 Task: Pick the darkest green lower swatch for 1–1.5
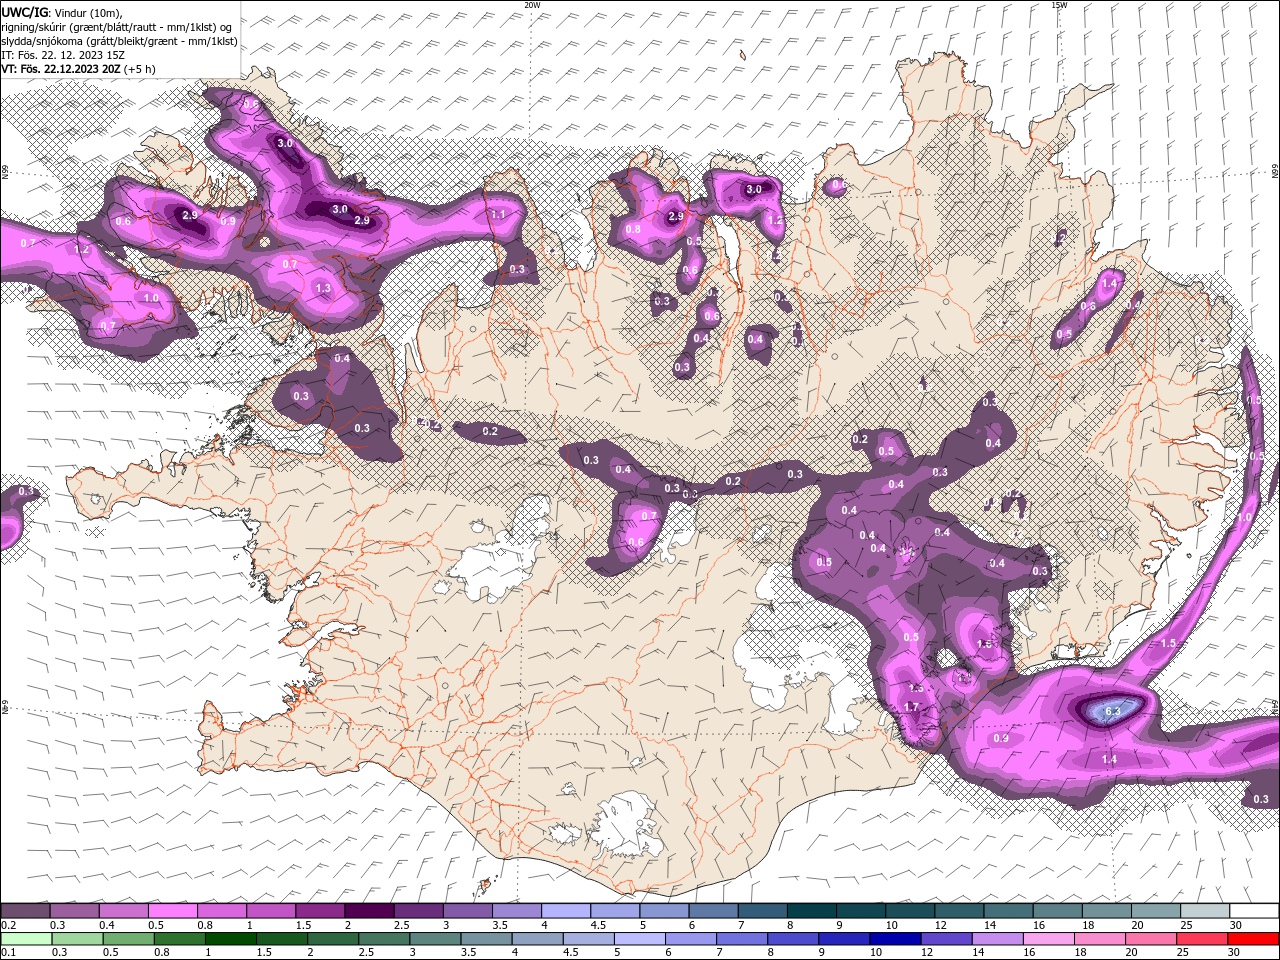(x=230, y=939)
